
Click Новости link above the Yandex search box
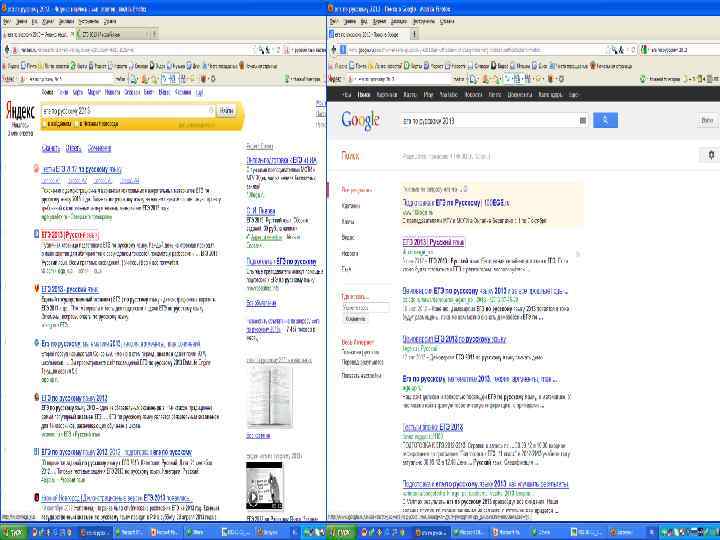(112, 92)
